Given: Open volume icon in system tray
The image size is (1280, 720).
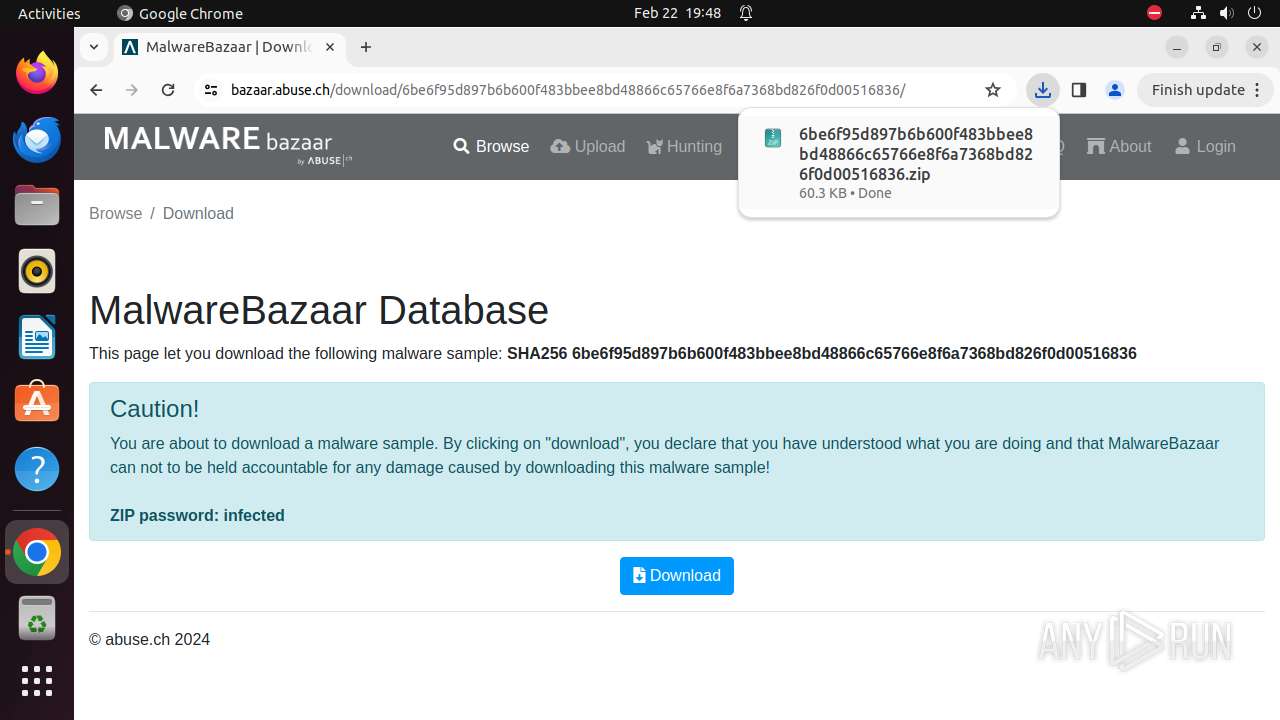Looking at the screenshot, I should 1226,13.
